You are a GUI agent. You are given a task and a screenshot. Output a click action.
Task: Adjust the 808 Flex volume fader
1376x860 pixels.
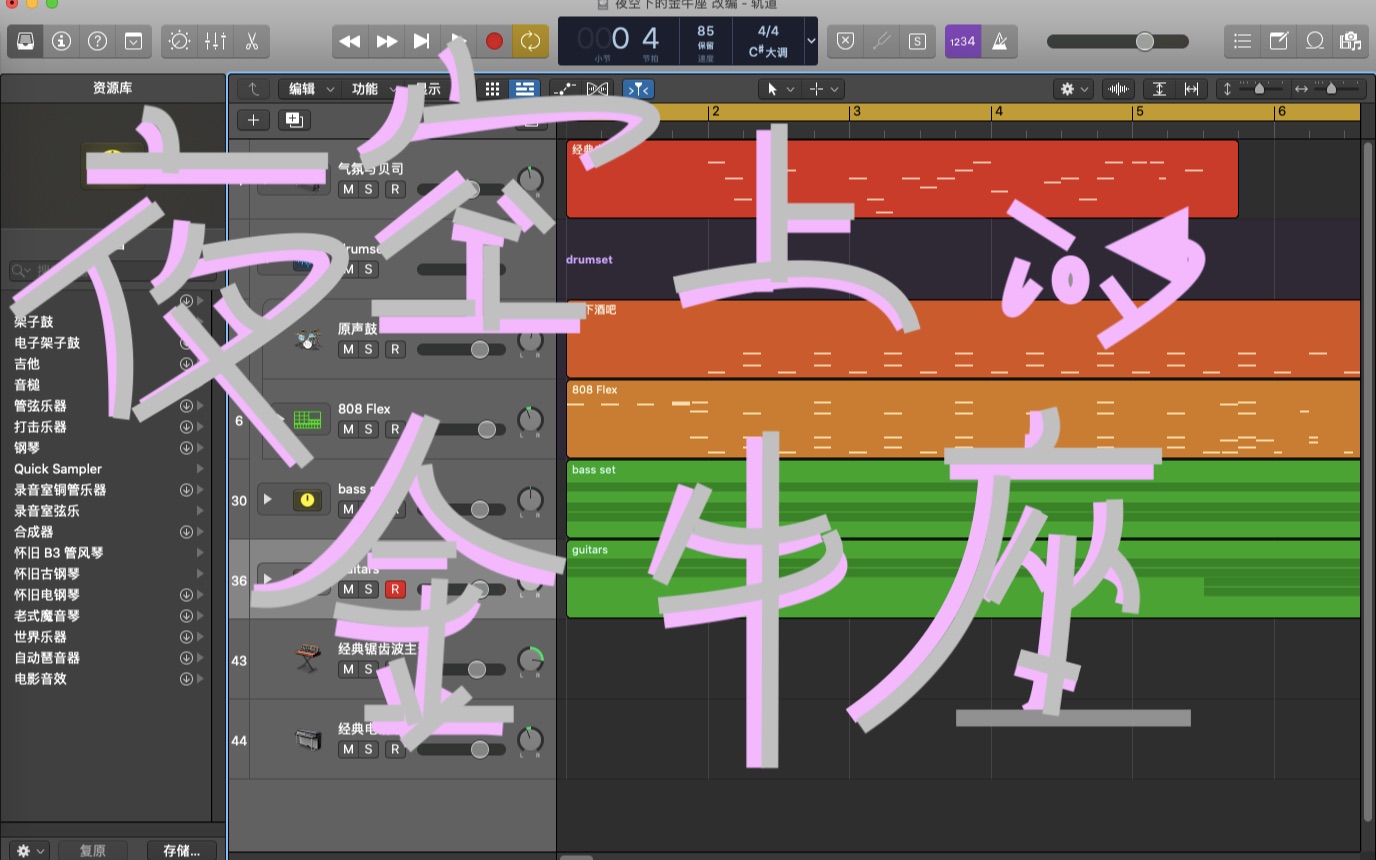(x=461, y=429)
